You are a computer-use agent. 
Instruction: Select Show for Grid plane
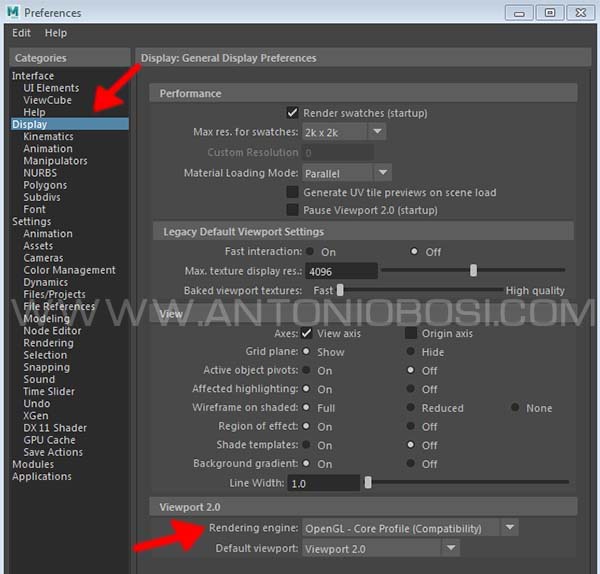point(306,351)
